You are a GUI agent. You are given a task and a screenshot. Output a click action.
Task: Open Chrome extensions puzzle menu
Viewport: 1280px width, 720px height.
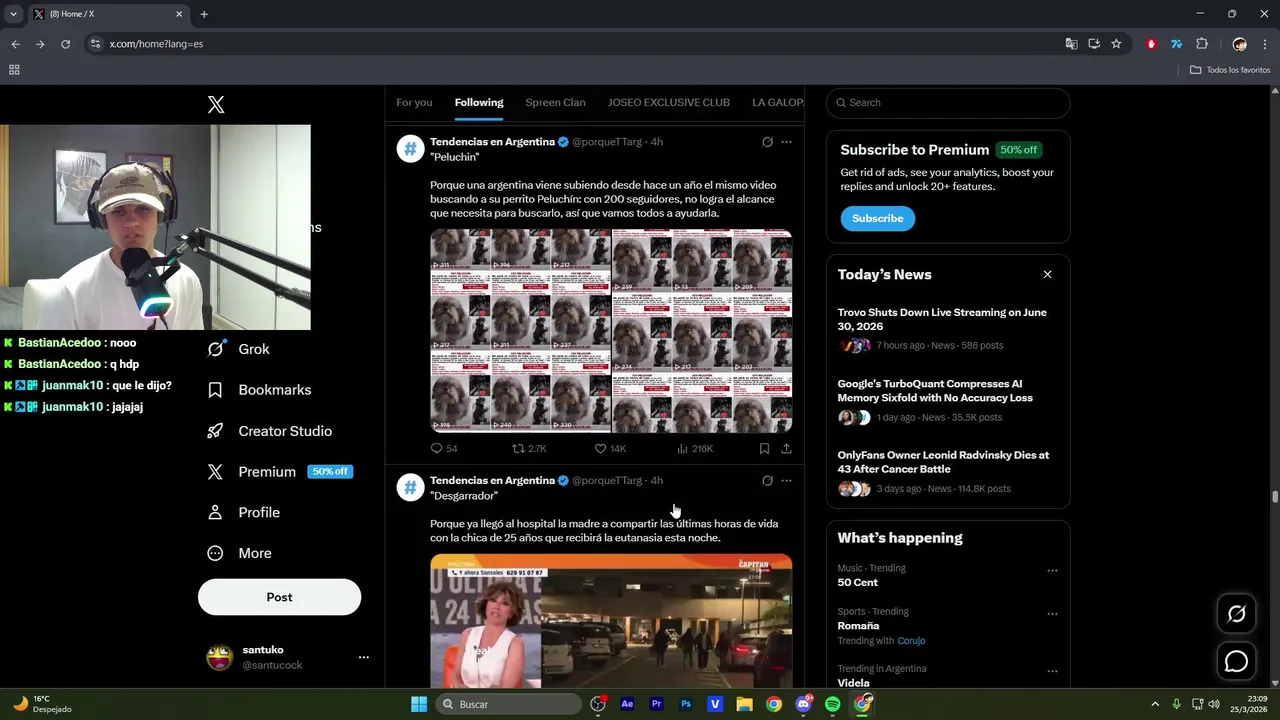coord(1202,44)
